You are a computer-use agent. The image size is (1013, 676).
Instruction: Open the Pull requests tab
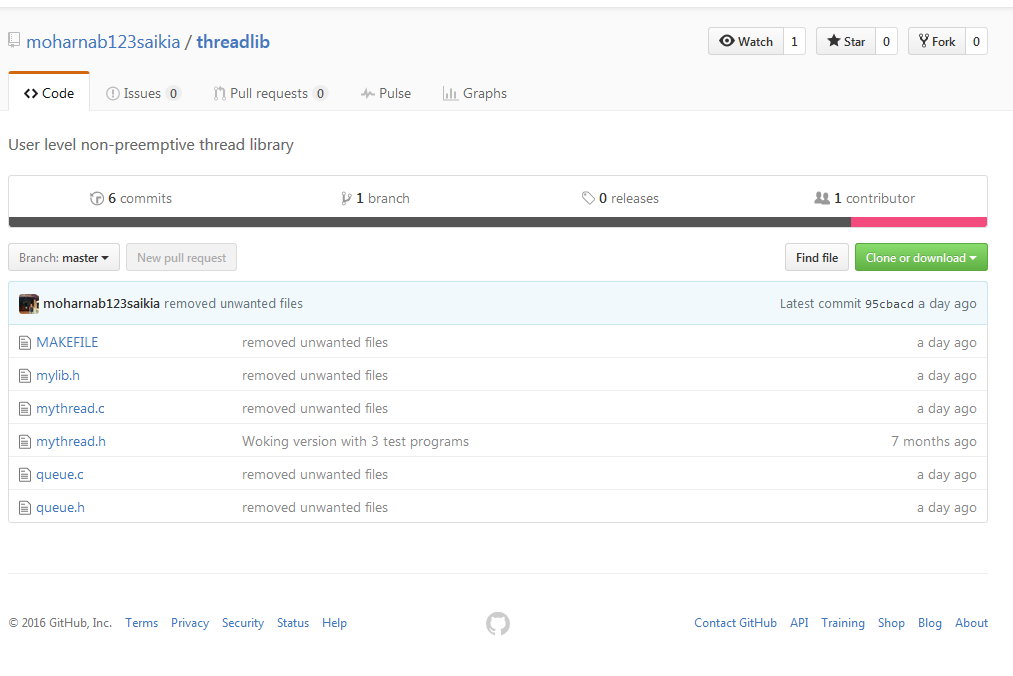point(270,93)
